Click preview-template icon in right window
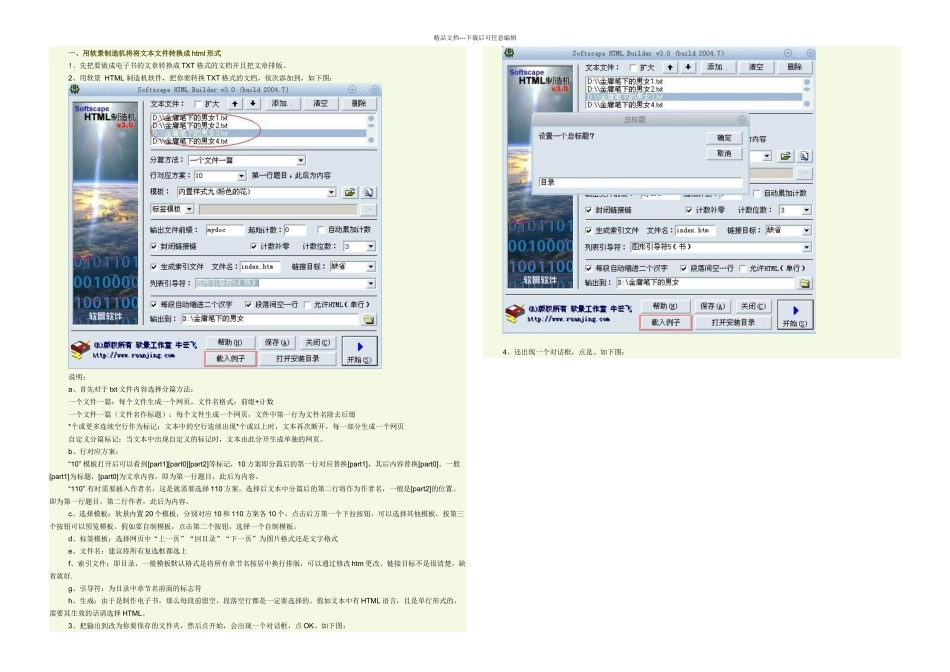 tap(804, 156)
